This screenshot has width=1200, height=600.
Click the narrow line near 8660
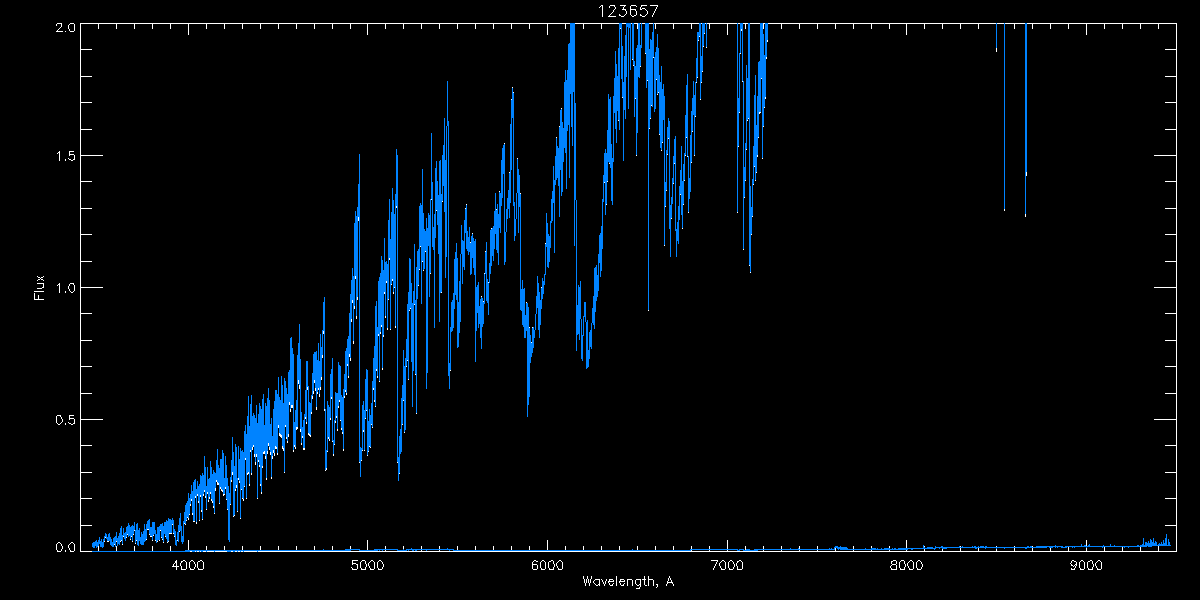pos(1025,120)
